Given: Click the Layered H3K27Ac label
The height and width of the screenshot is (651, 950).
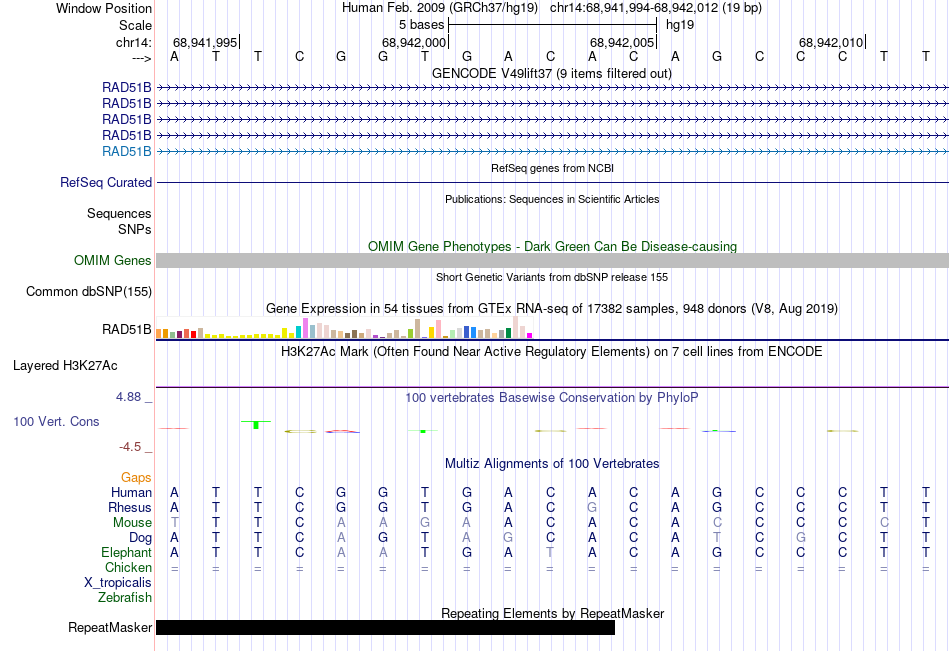Looking at the screenshot, I should pos(65,366).
